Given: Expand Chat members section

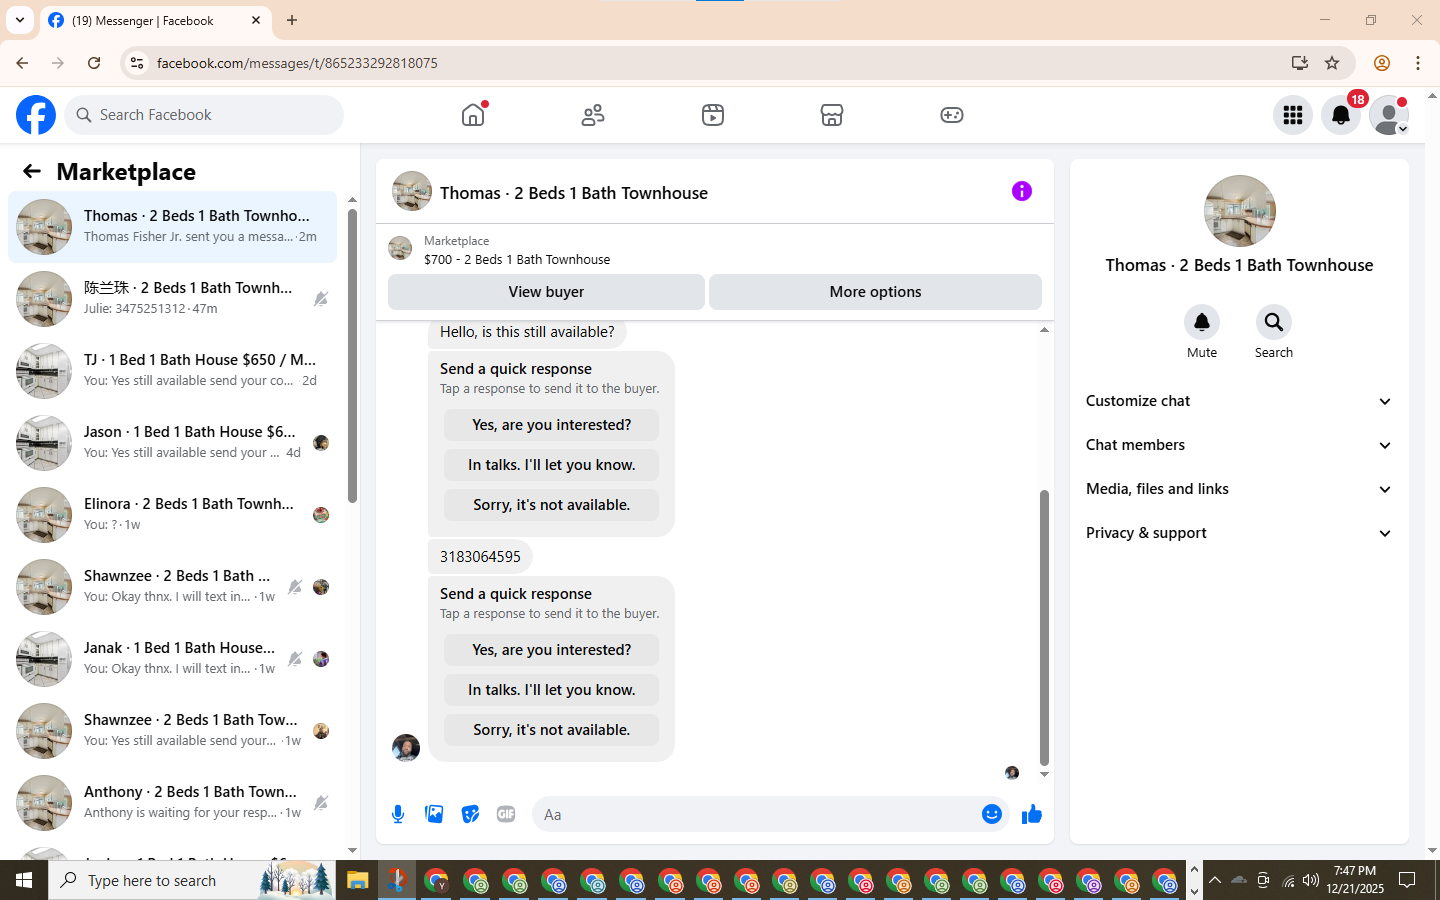Looking at the screenshot, I should [1239, 445].
